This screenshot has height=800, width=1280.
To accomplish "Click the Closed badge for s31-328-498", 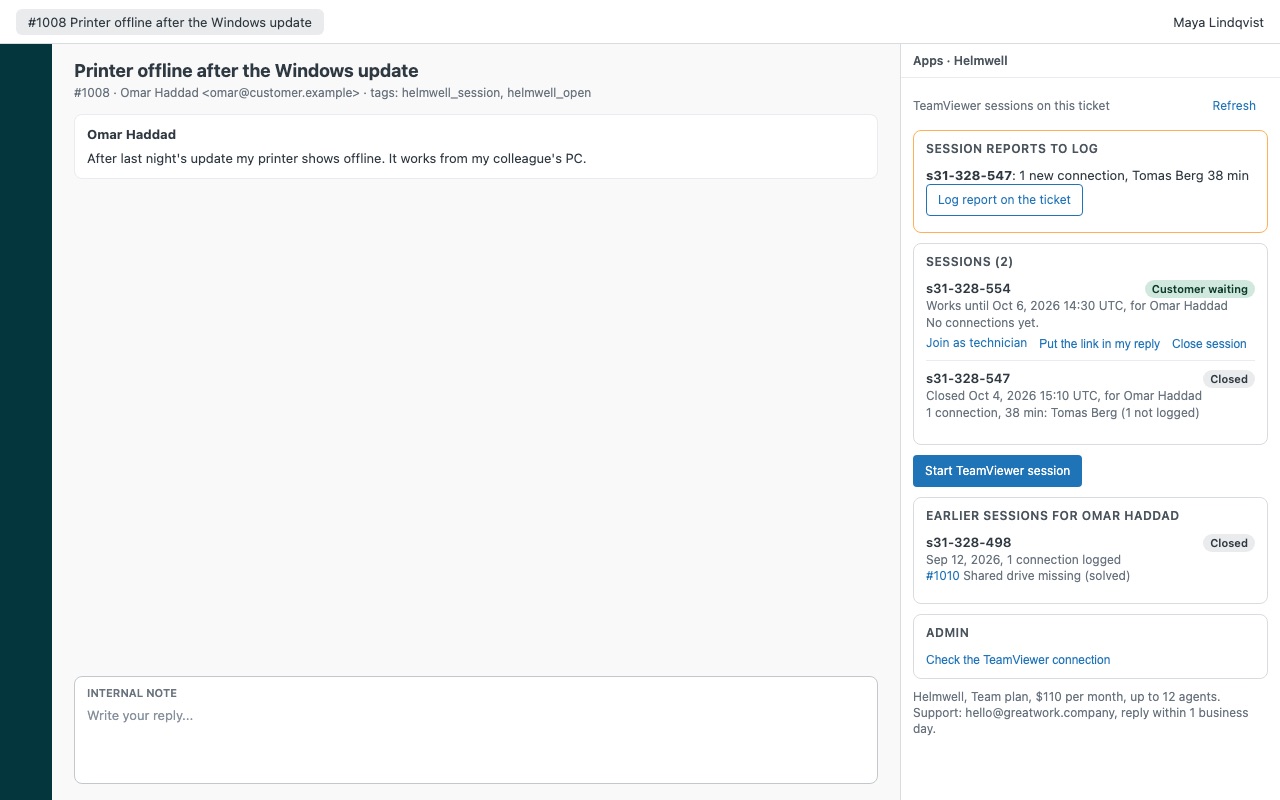I will pyautogui.click(x=1229, y=543).
